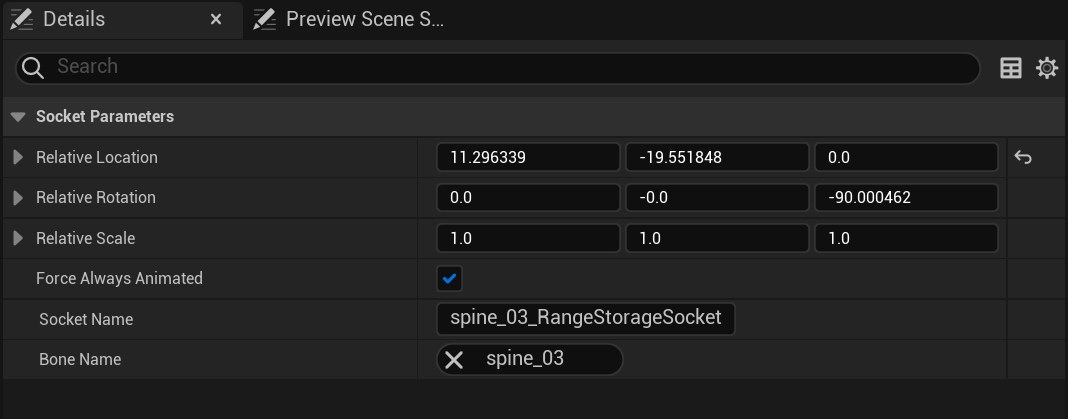Close the Details tab
The image size is (1068, 419).
216,19
